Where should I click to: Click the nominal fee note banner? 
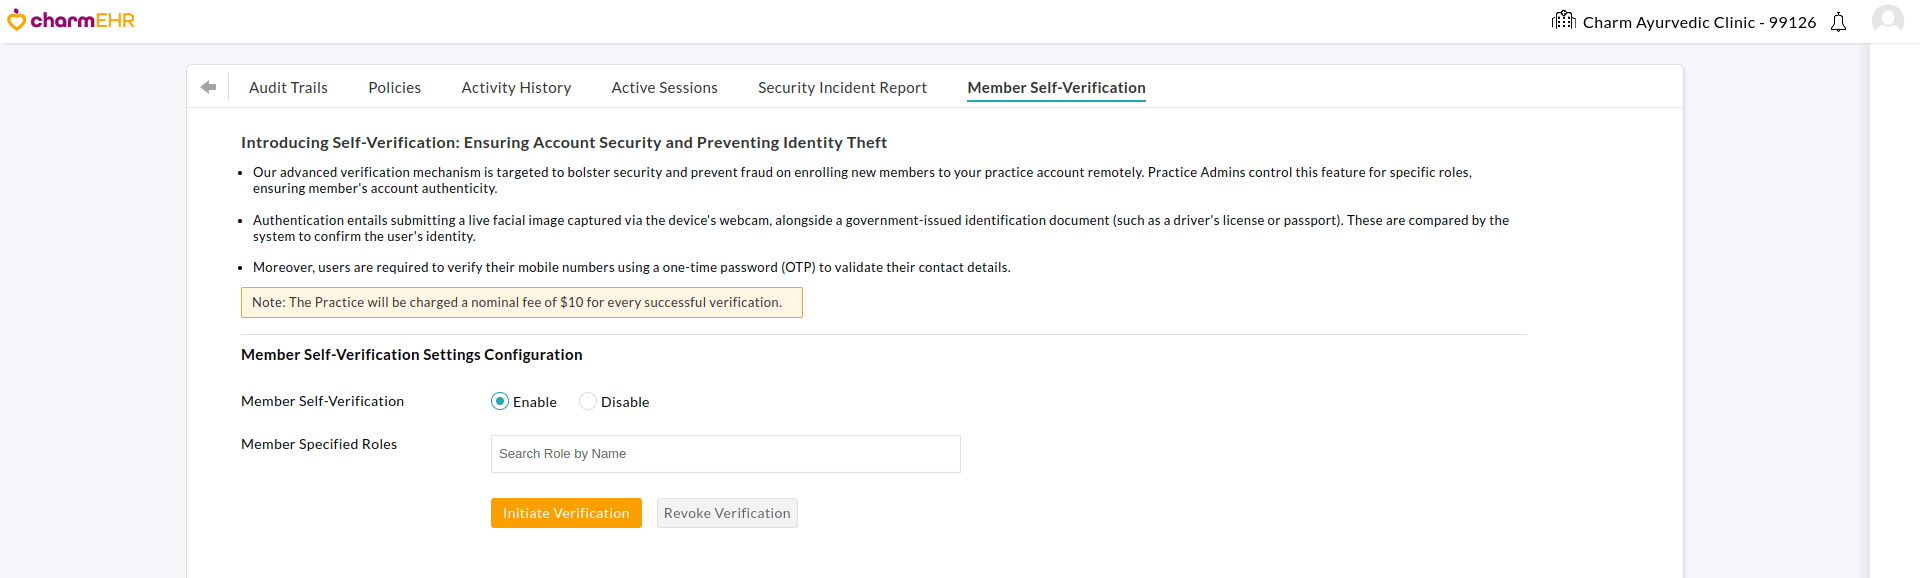[521, 302]
